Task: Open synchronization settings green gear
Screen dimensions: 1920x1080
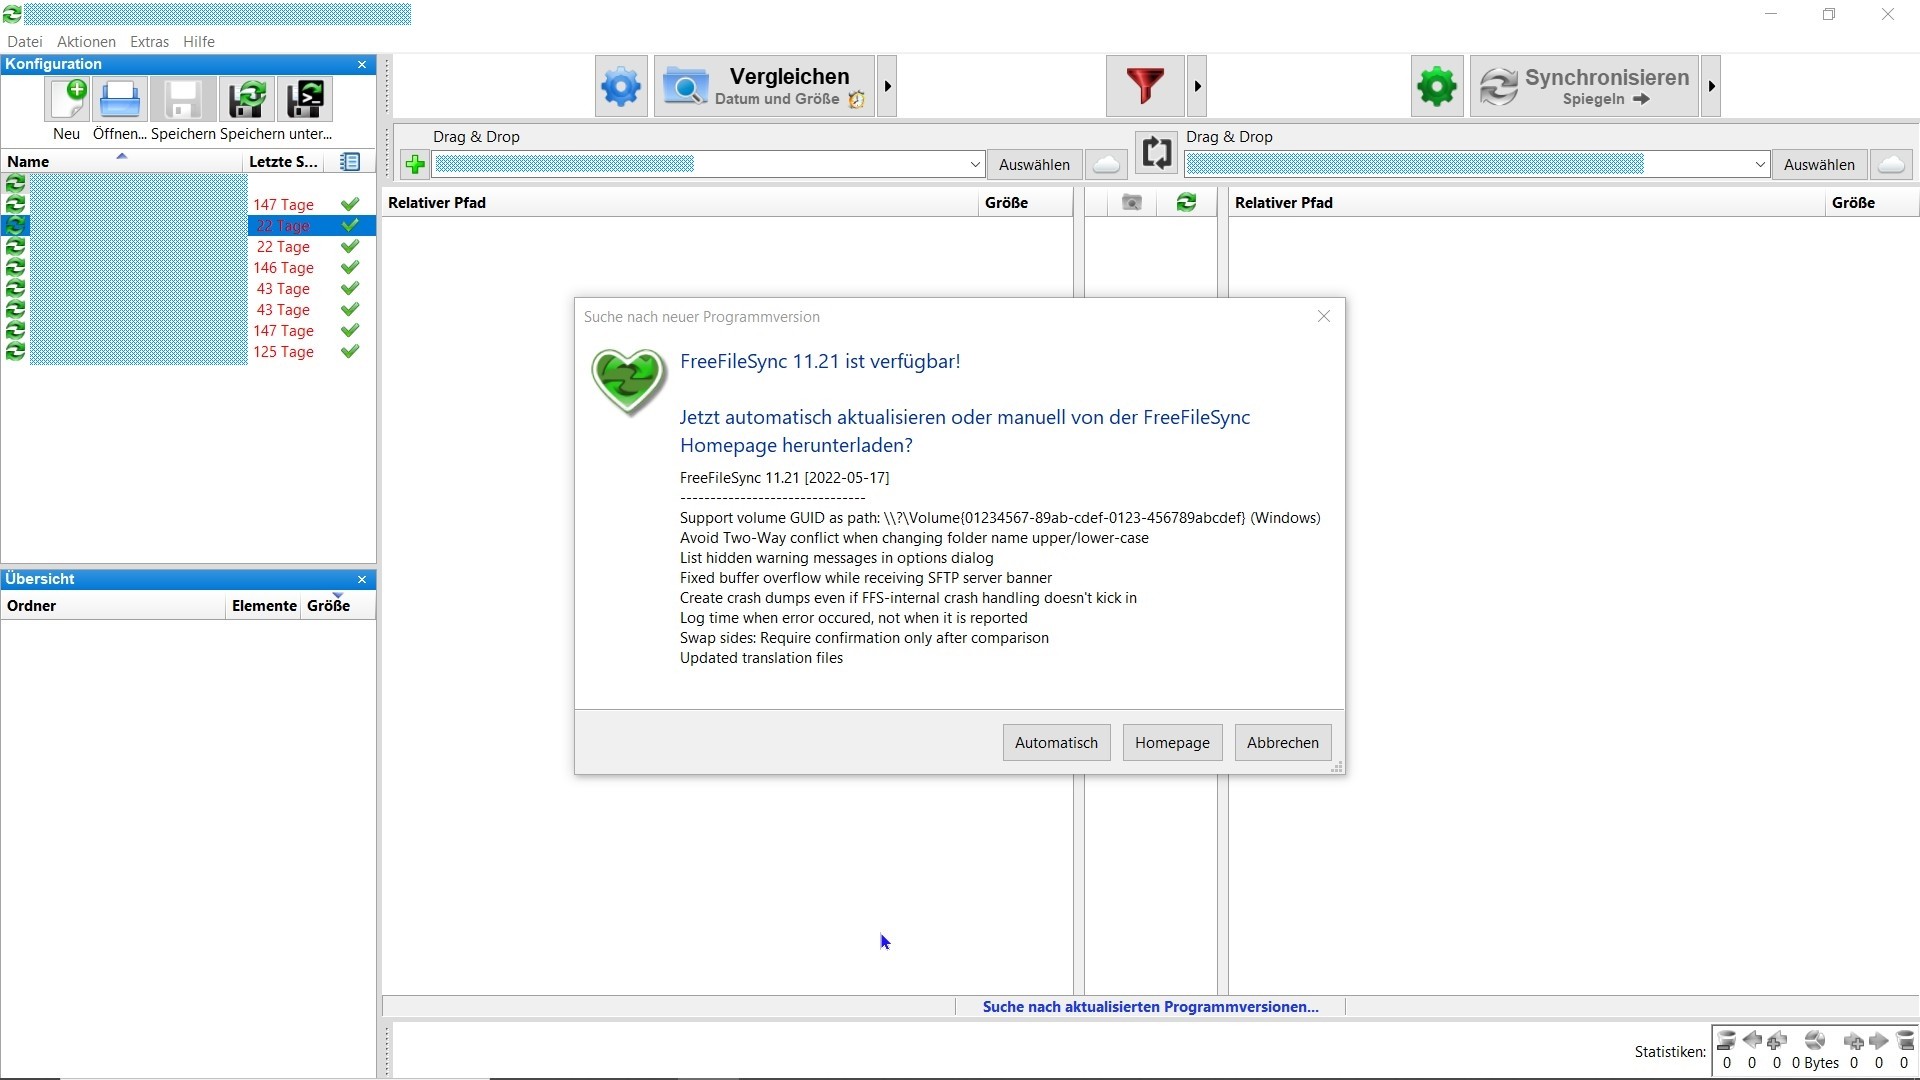Action: coord(1437,87)
